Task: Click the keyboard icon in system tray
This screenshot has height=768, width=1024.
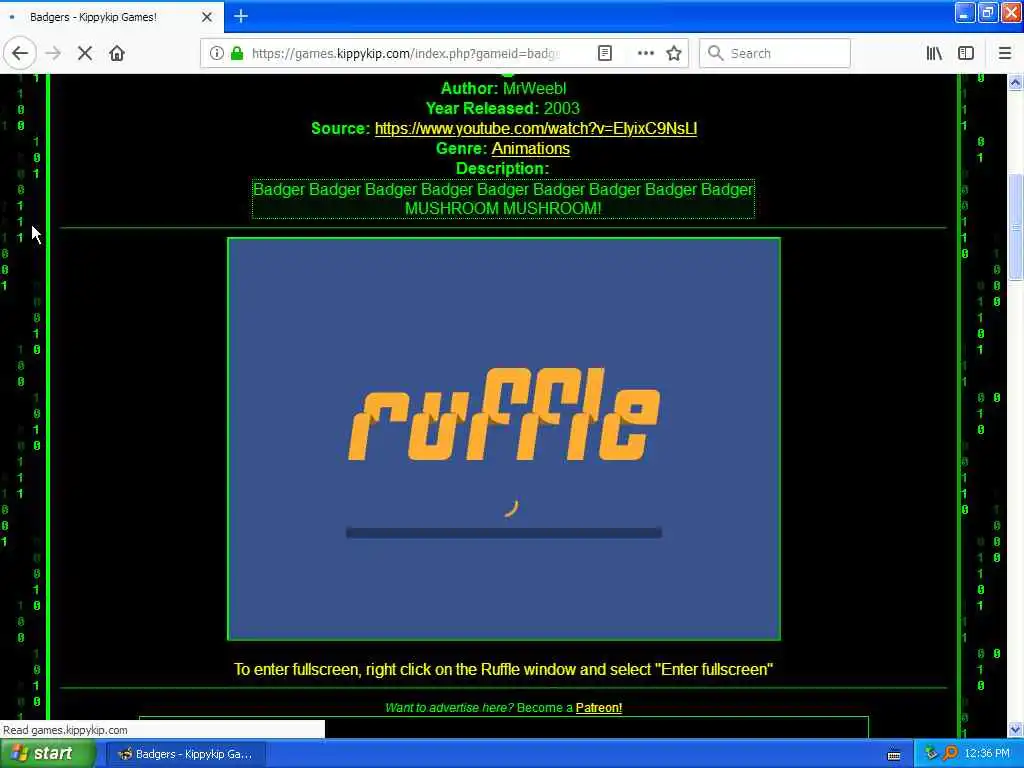Action: point(894,755)
